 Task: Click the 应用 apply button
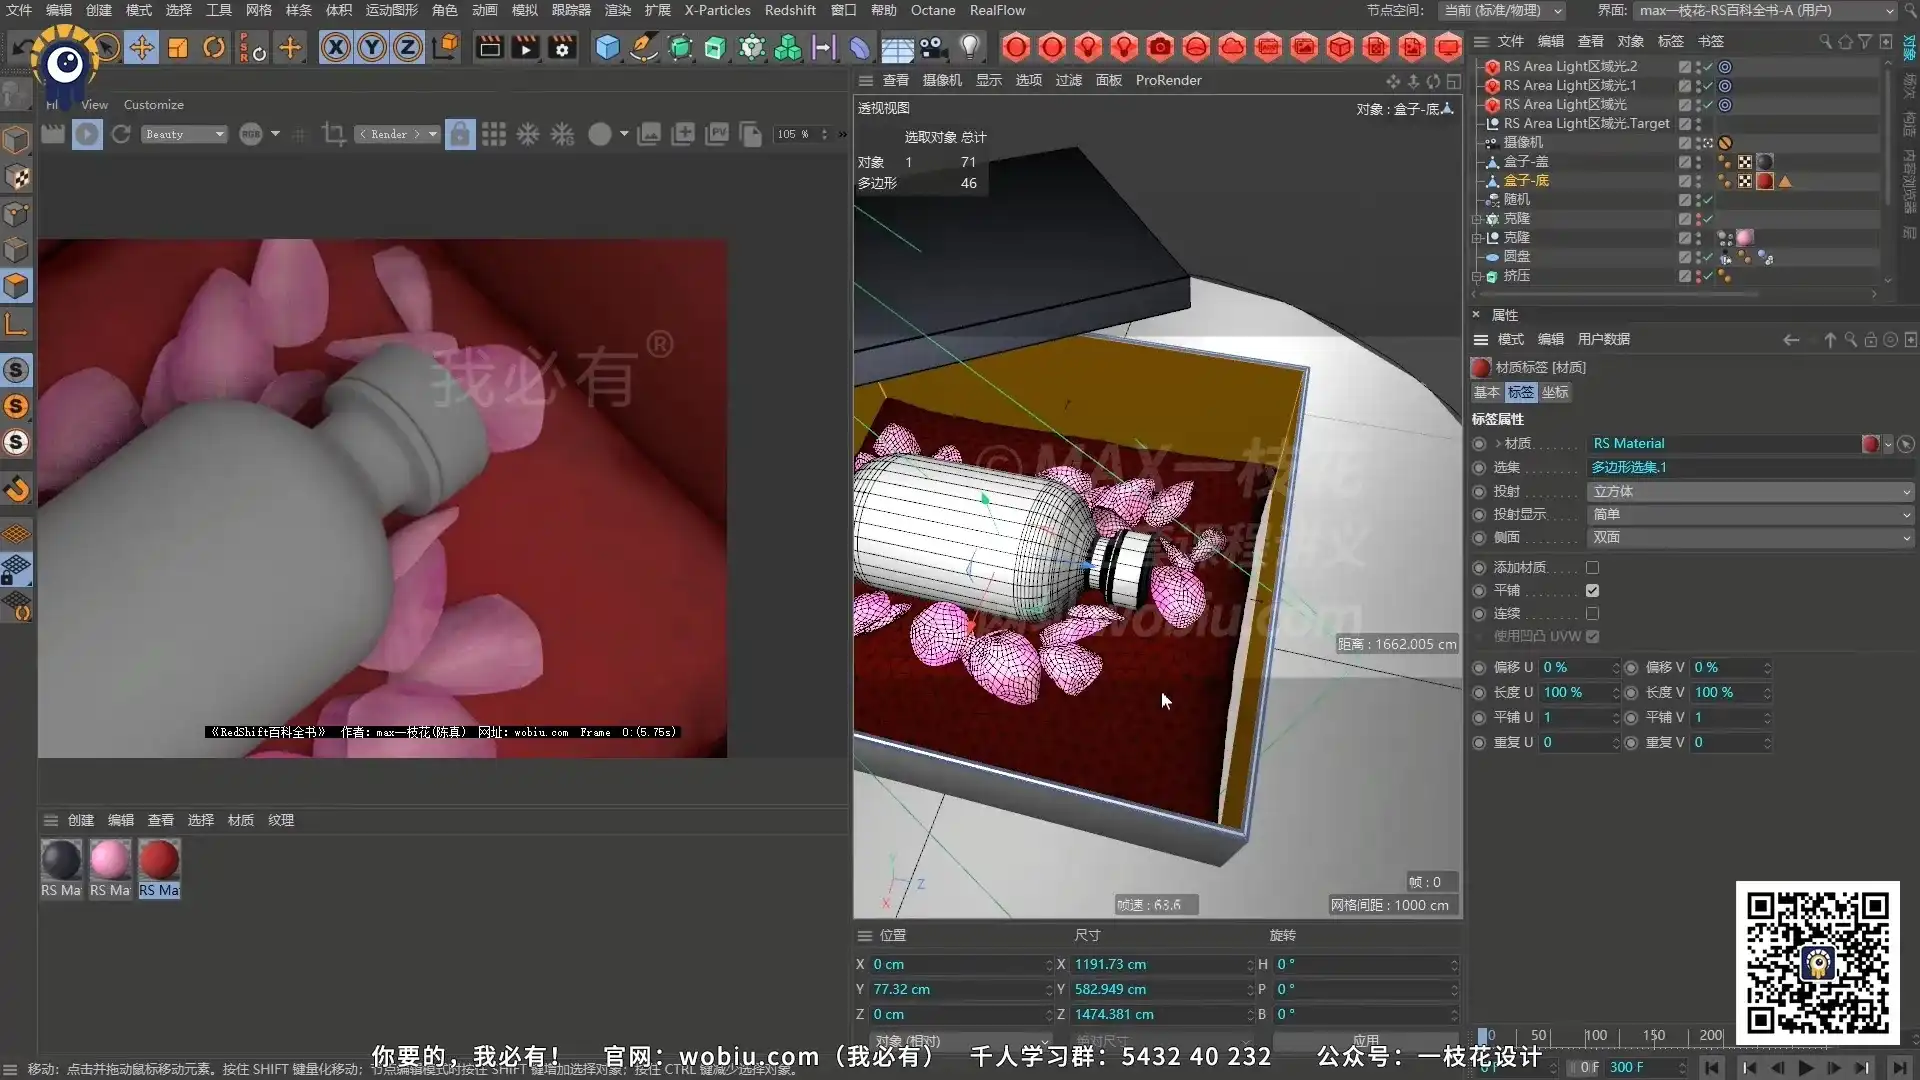(1365, 1040)
